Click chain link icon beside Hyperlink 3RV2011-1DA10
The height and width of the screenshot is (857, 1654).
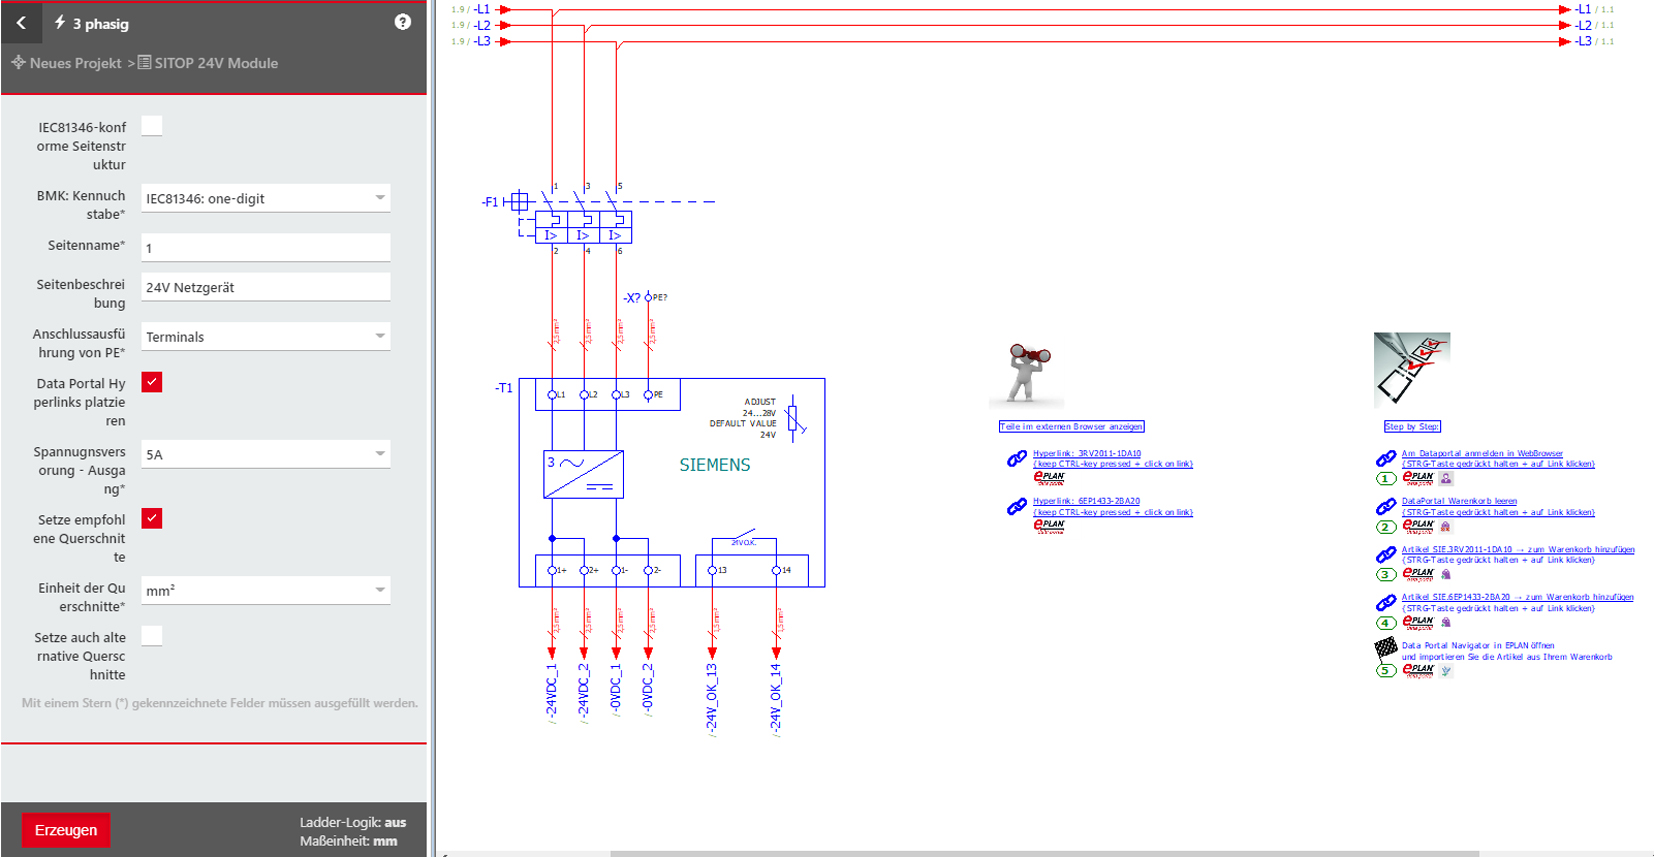pos(1016,459)
